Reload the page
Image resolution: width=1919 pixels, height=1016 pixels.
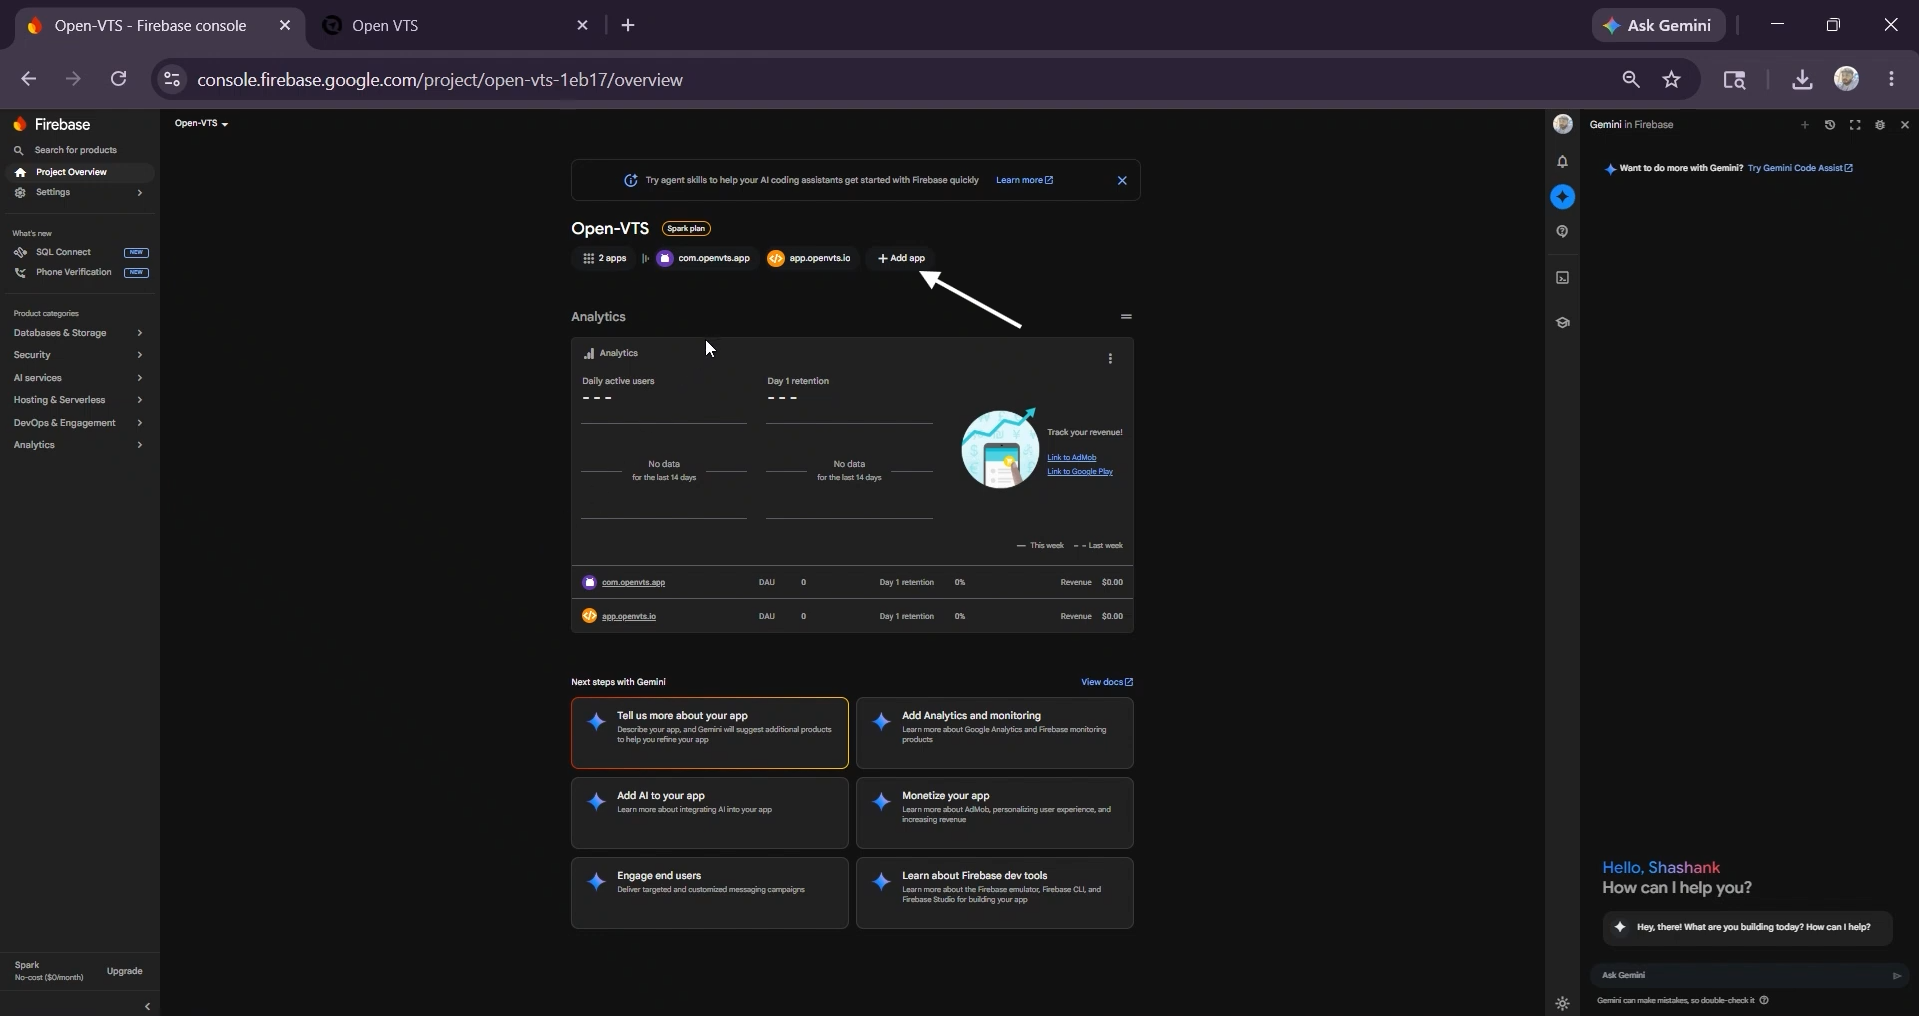point(118,79)
